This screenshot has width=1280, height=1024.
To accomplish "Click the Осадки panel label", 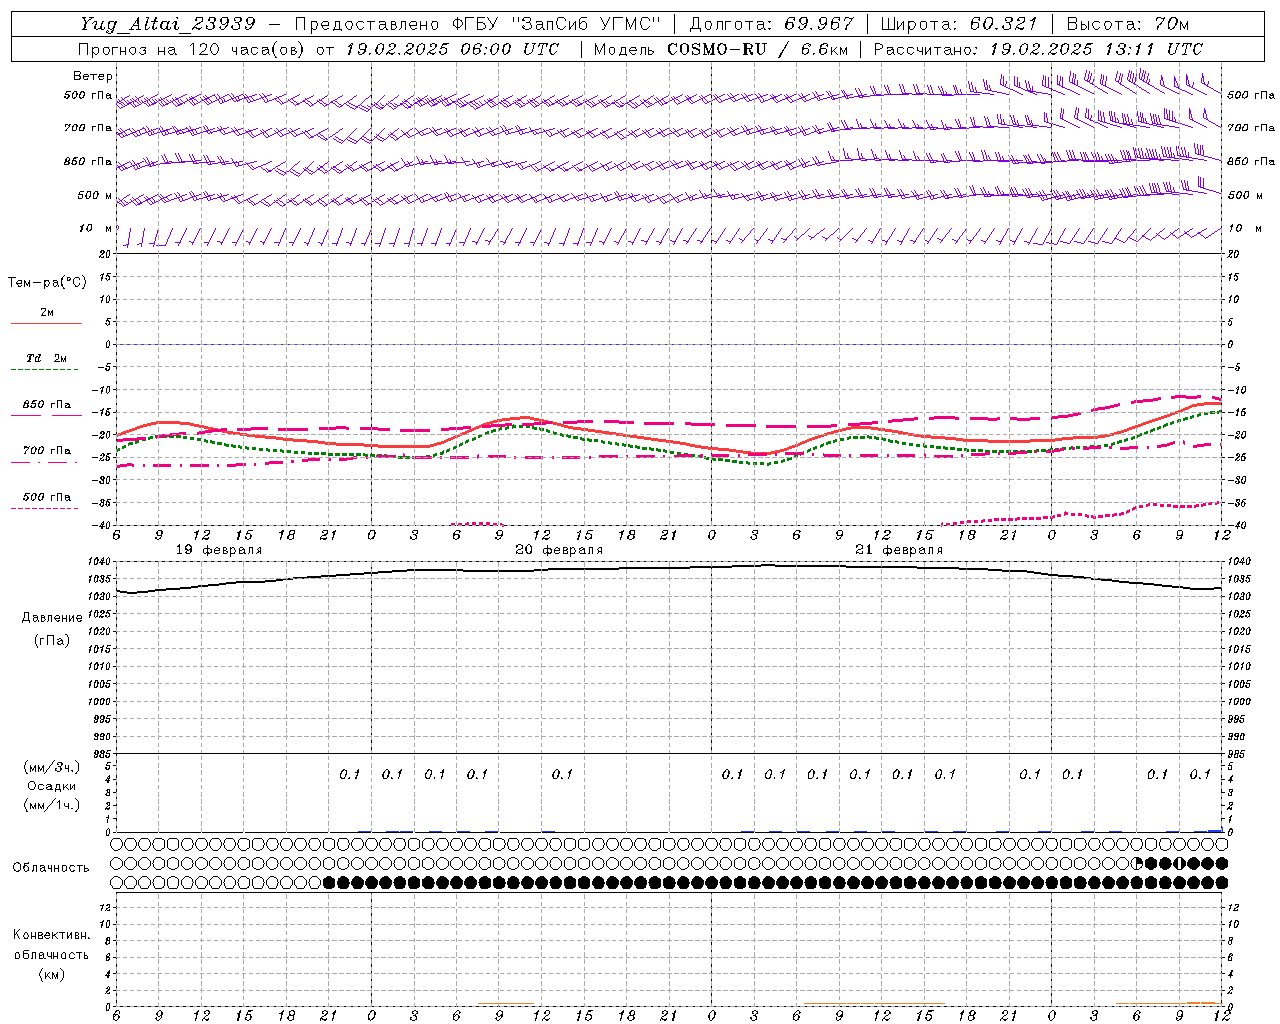I will coord(52,786).
